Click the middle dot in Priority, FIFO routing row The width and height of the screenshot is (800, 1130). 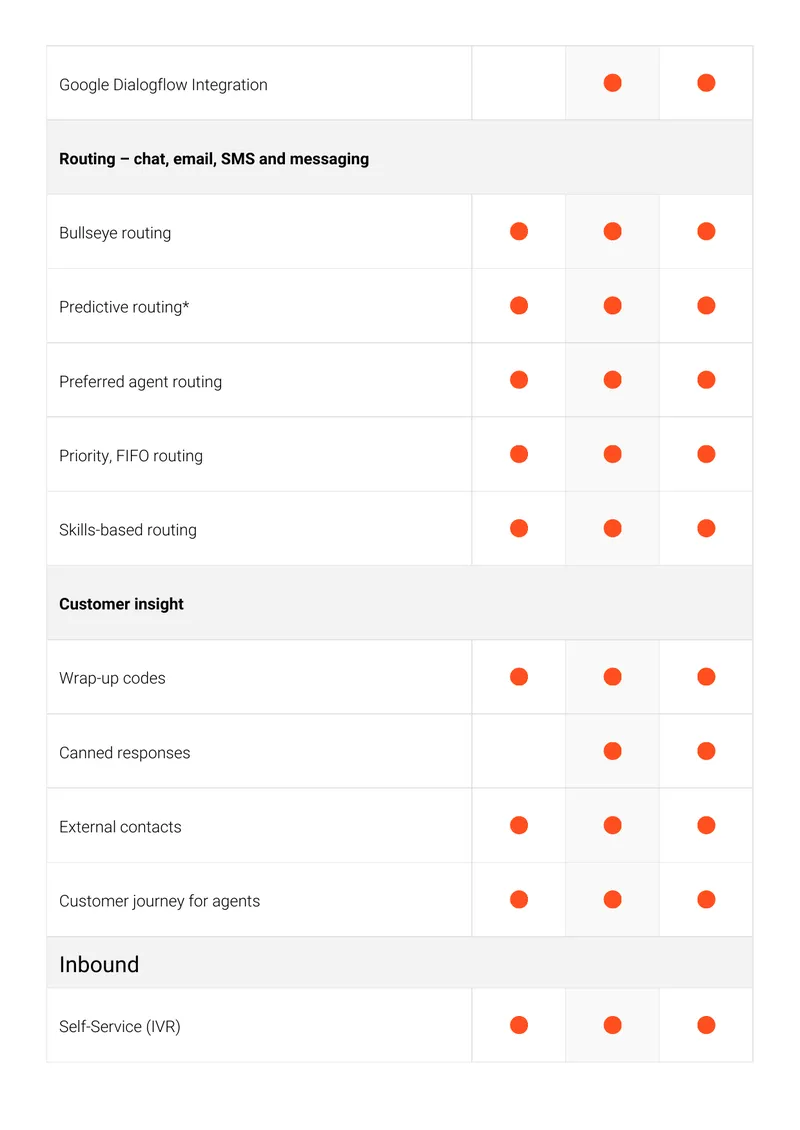click(x=613, y=454)
